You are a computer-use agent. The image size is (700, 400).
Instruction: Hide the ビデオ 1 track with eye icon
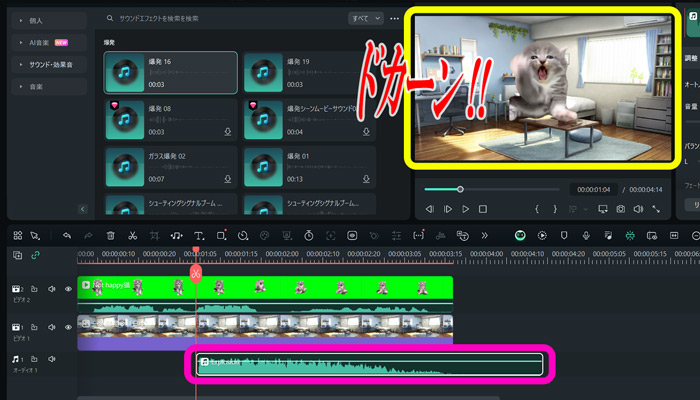coord(68,327)
